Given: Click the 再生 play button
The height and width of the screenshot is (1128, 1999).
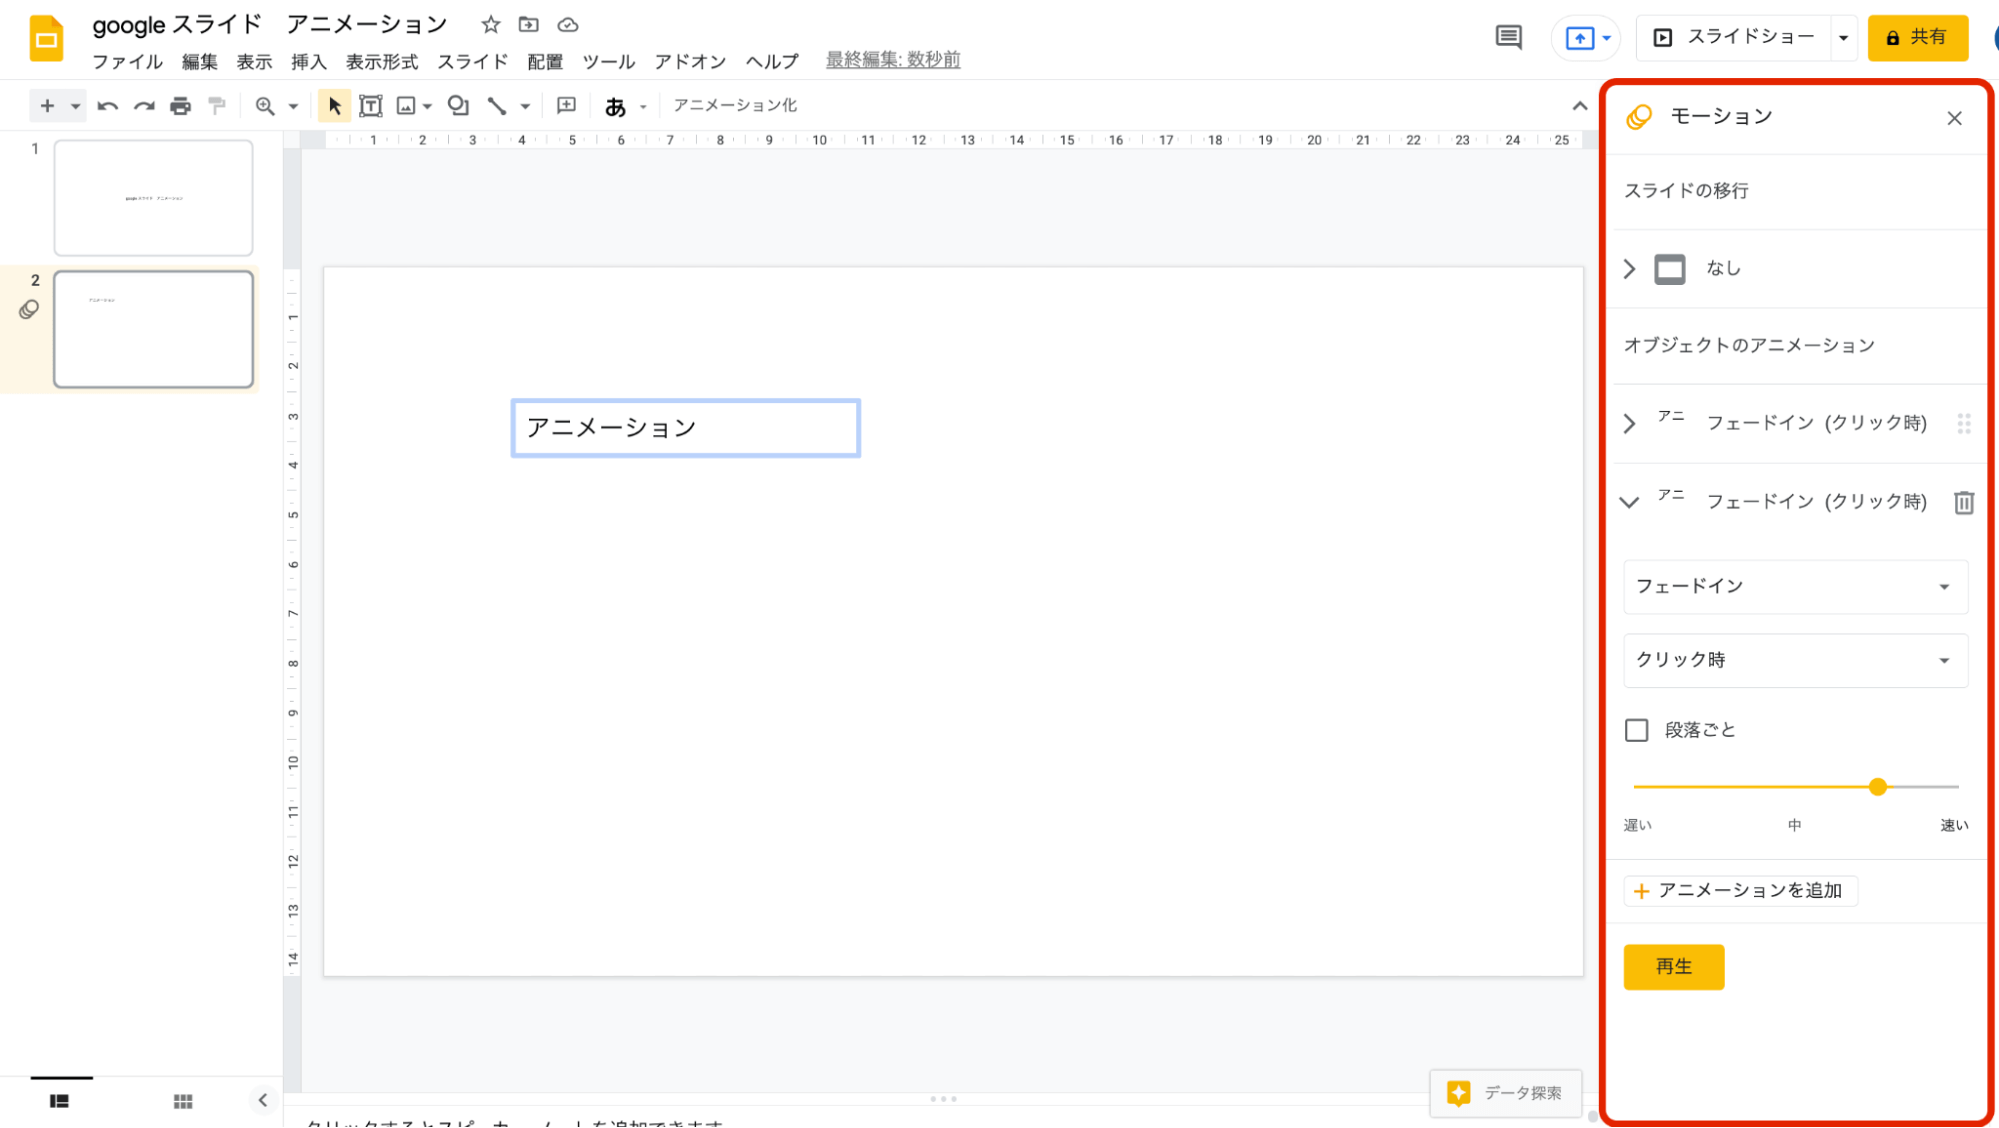Looking at the screenshot, I should [1673, 967].
